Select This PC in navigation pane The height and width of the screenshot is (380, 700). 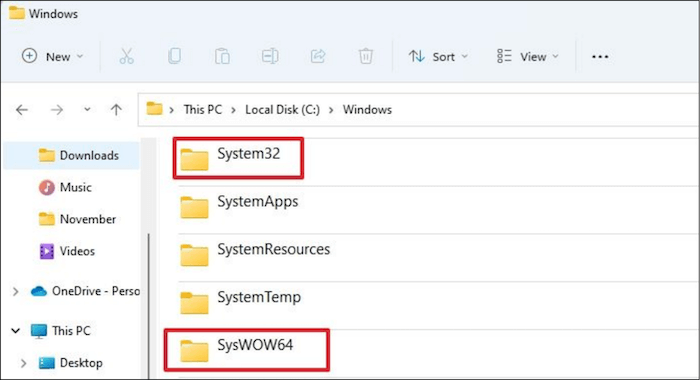[x=61, y=331]
